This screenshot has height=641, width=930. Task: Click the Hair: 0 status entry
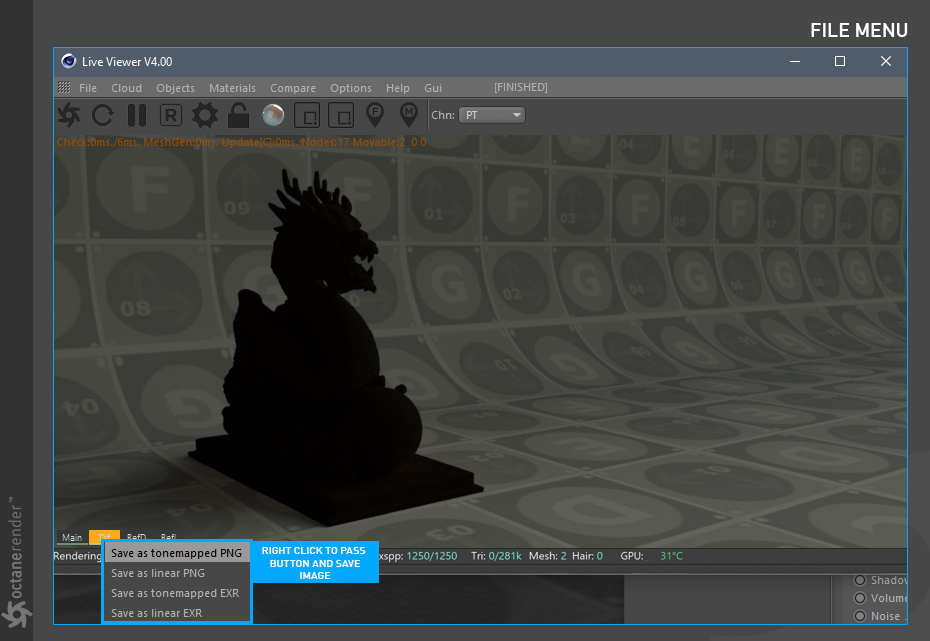click(x=587, y=556)
